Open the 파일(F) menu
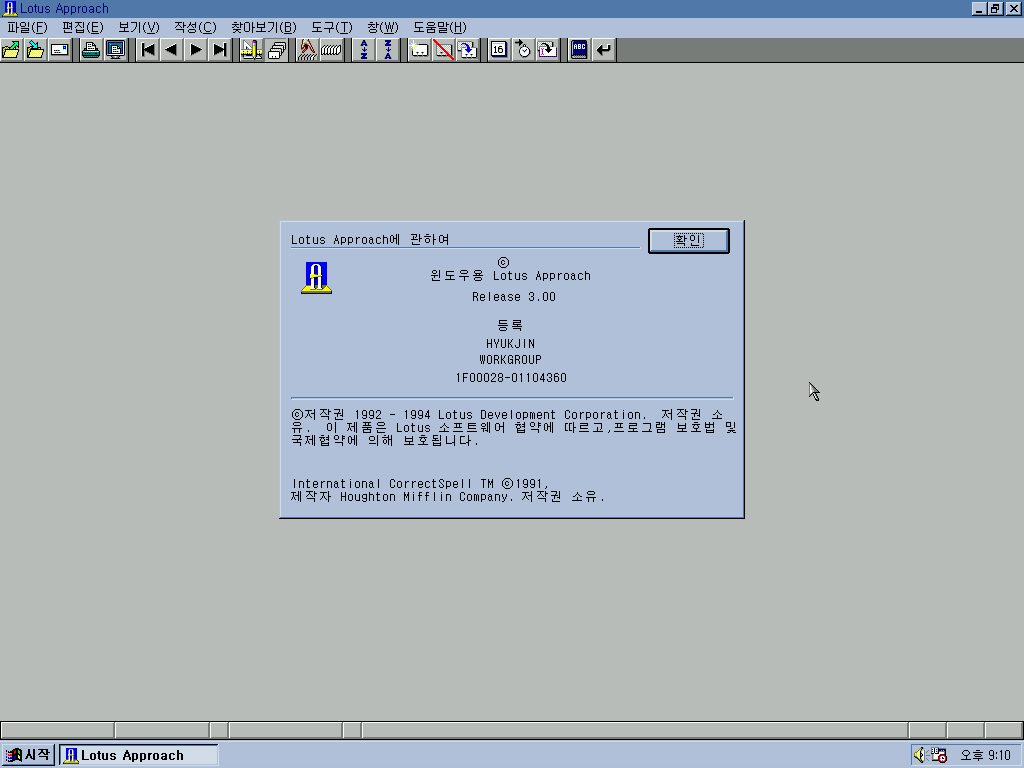This screenshot has width=1024, height=768. click(27, 27)
